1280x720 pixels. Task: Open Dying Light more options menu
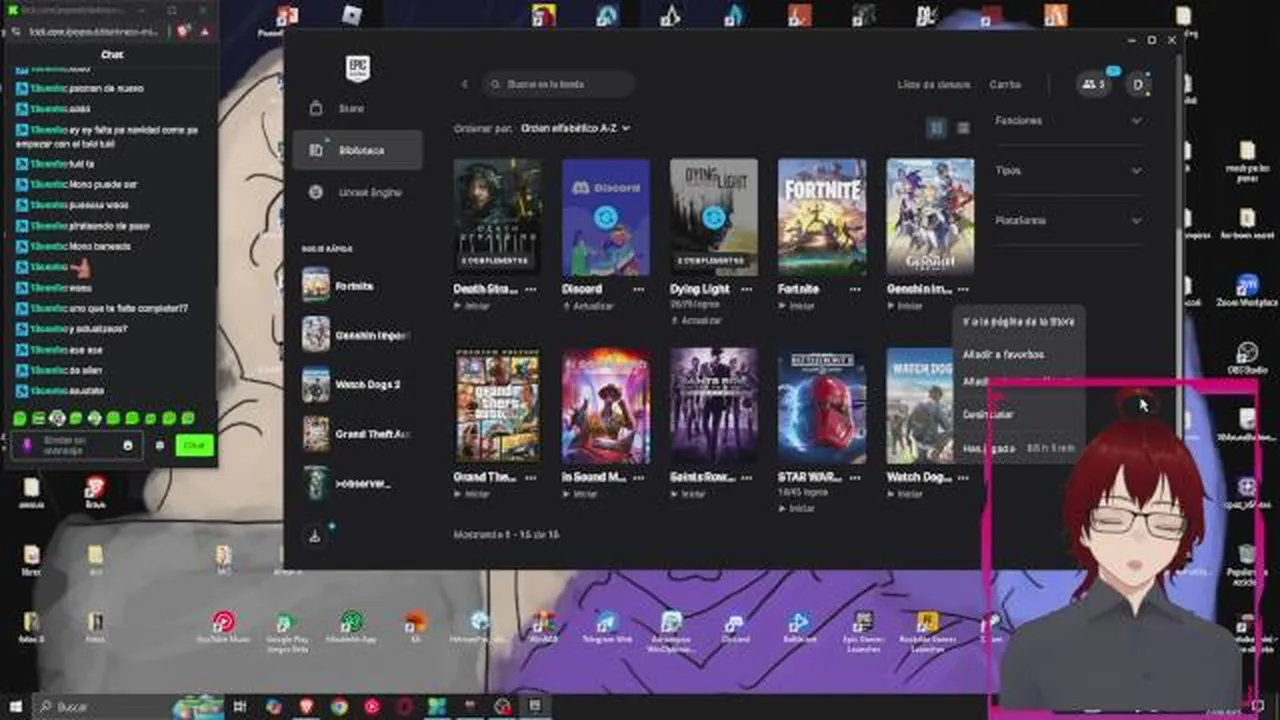747,289
